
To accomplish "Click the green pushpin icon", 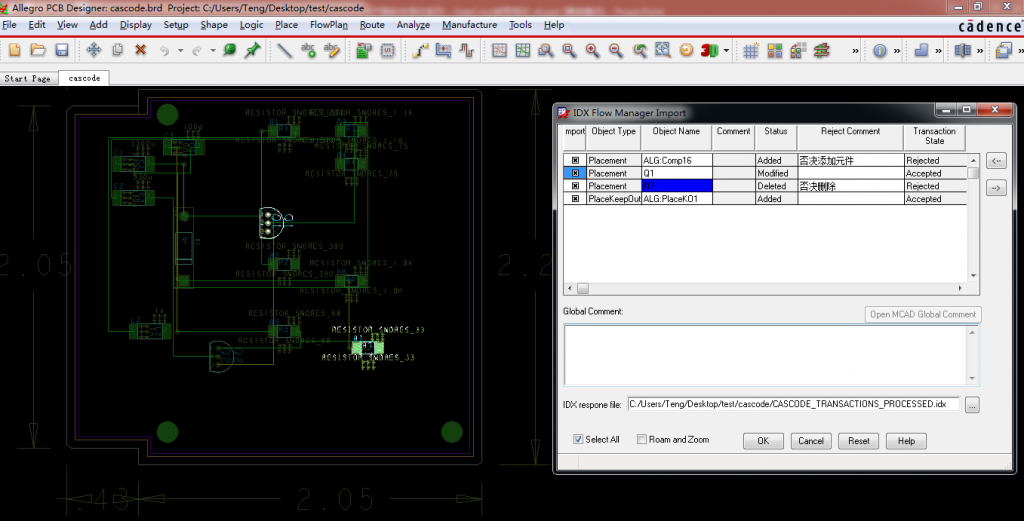I will pos(252,50).
